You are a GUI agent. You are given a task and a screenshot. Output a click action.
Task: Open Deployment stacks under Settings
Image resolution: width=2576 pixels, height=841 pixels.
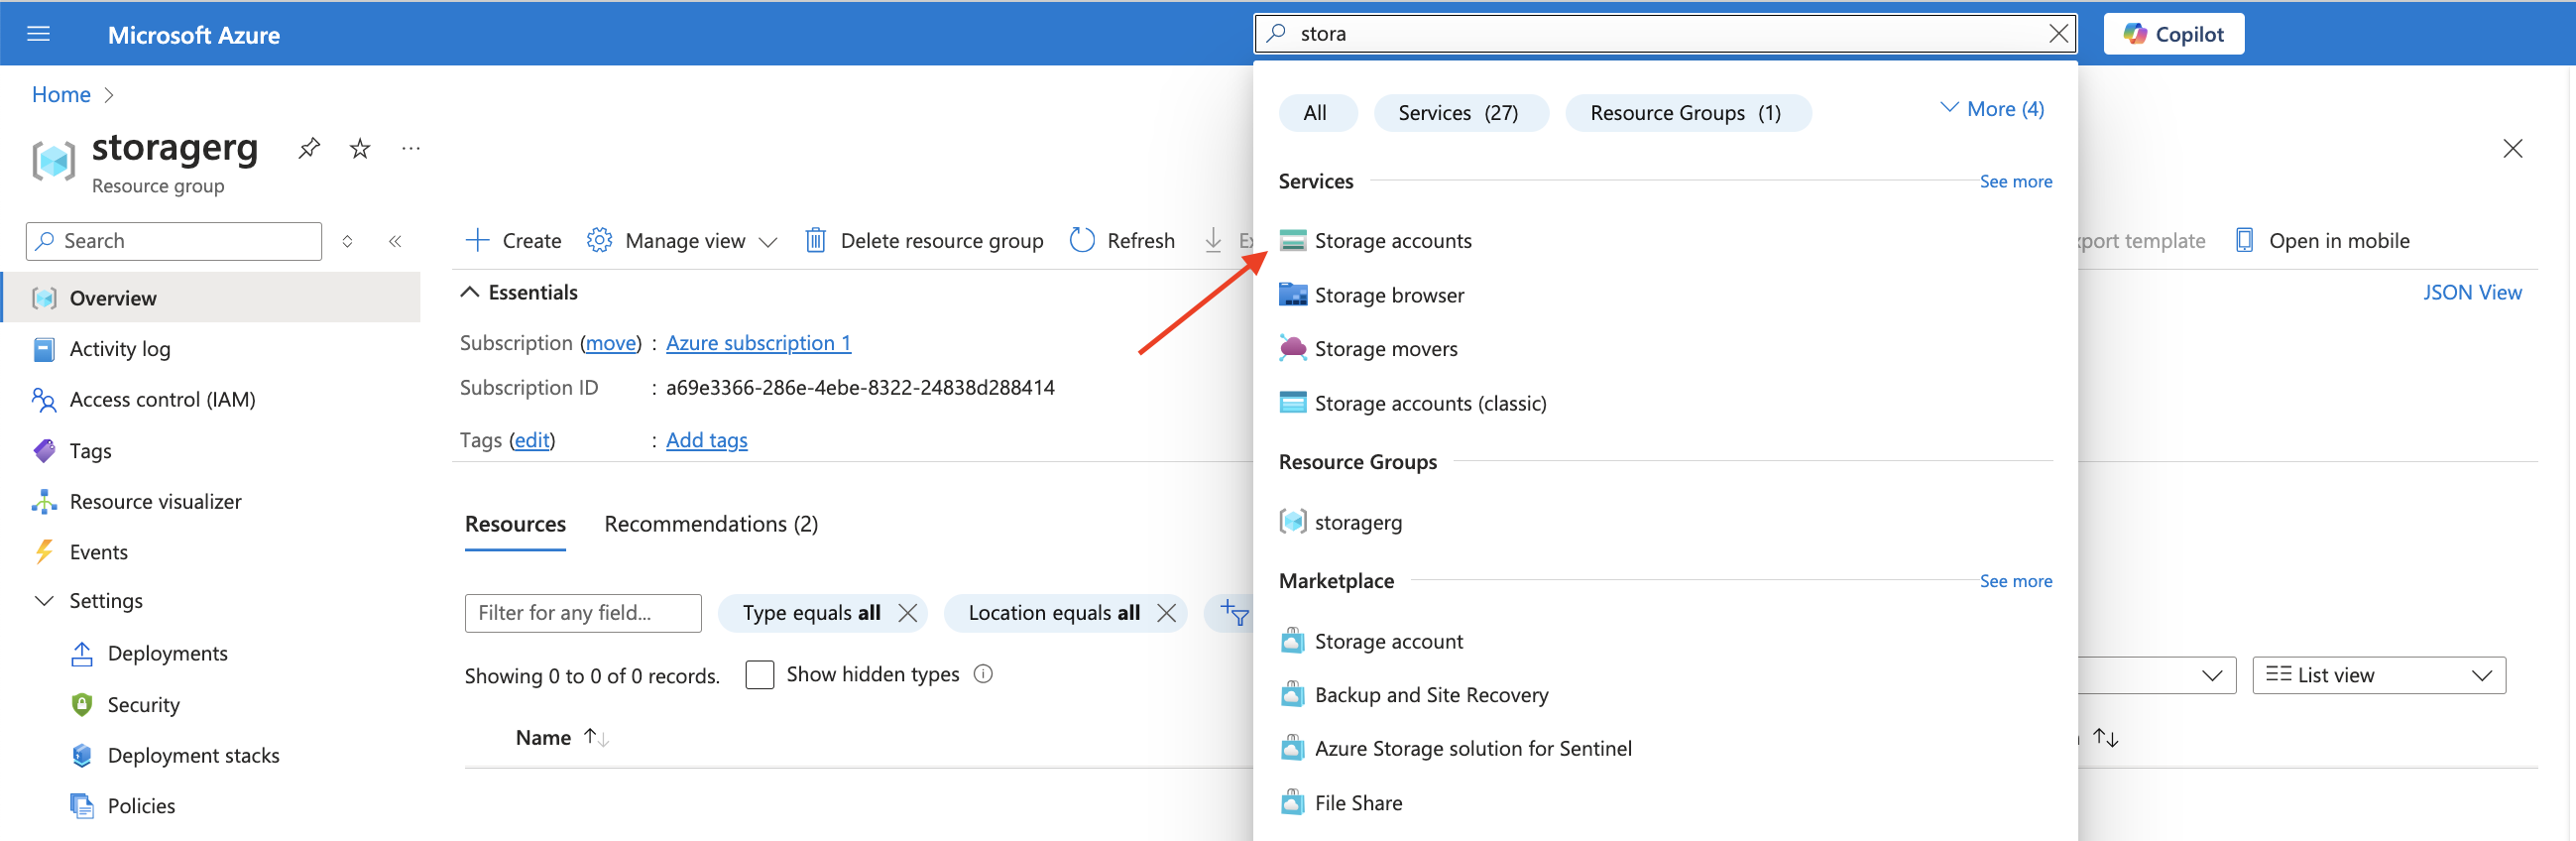pyautogui.click(x=194, y=756)
